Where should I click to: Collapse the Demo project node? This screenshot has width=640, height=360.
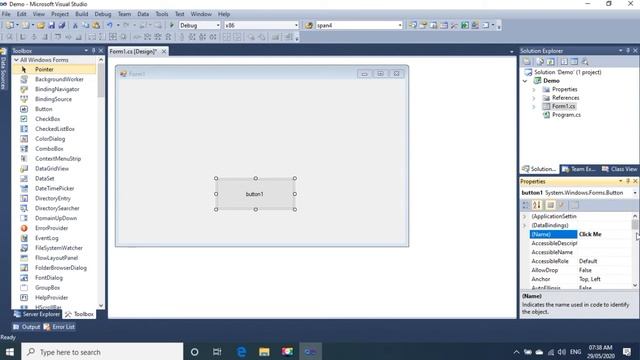525,81
